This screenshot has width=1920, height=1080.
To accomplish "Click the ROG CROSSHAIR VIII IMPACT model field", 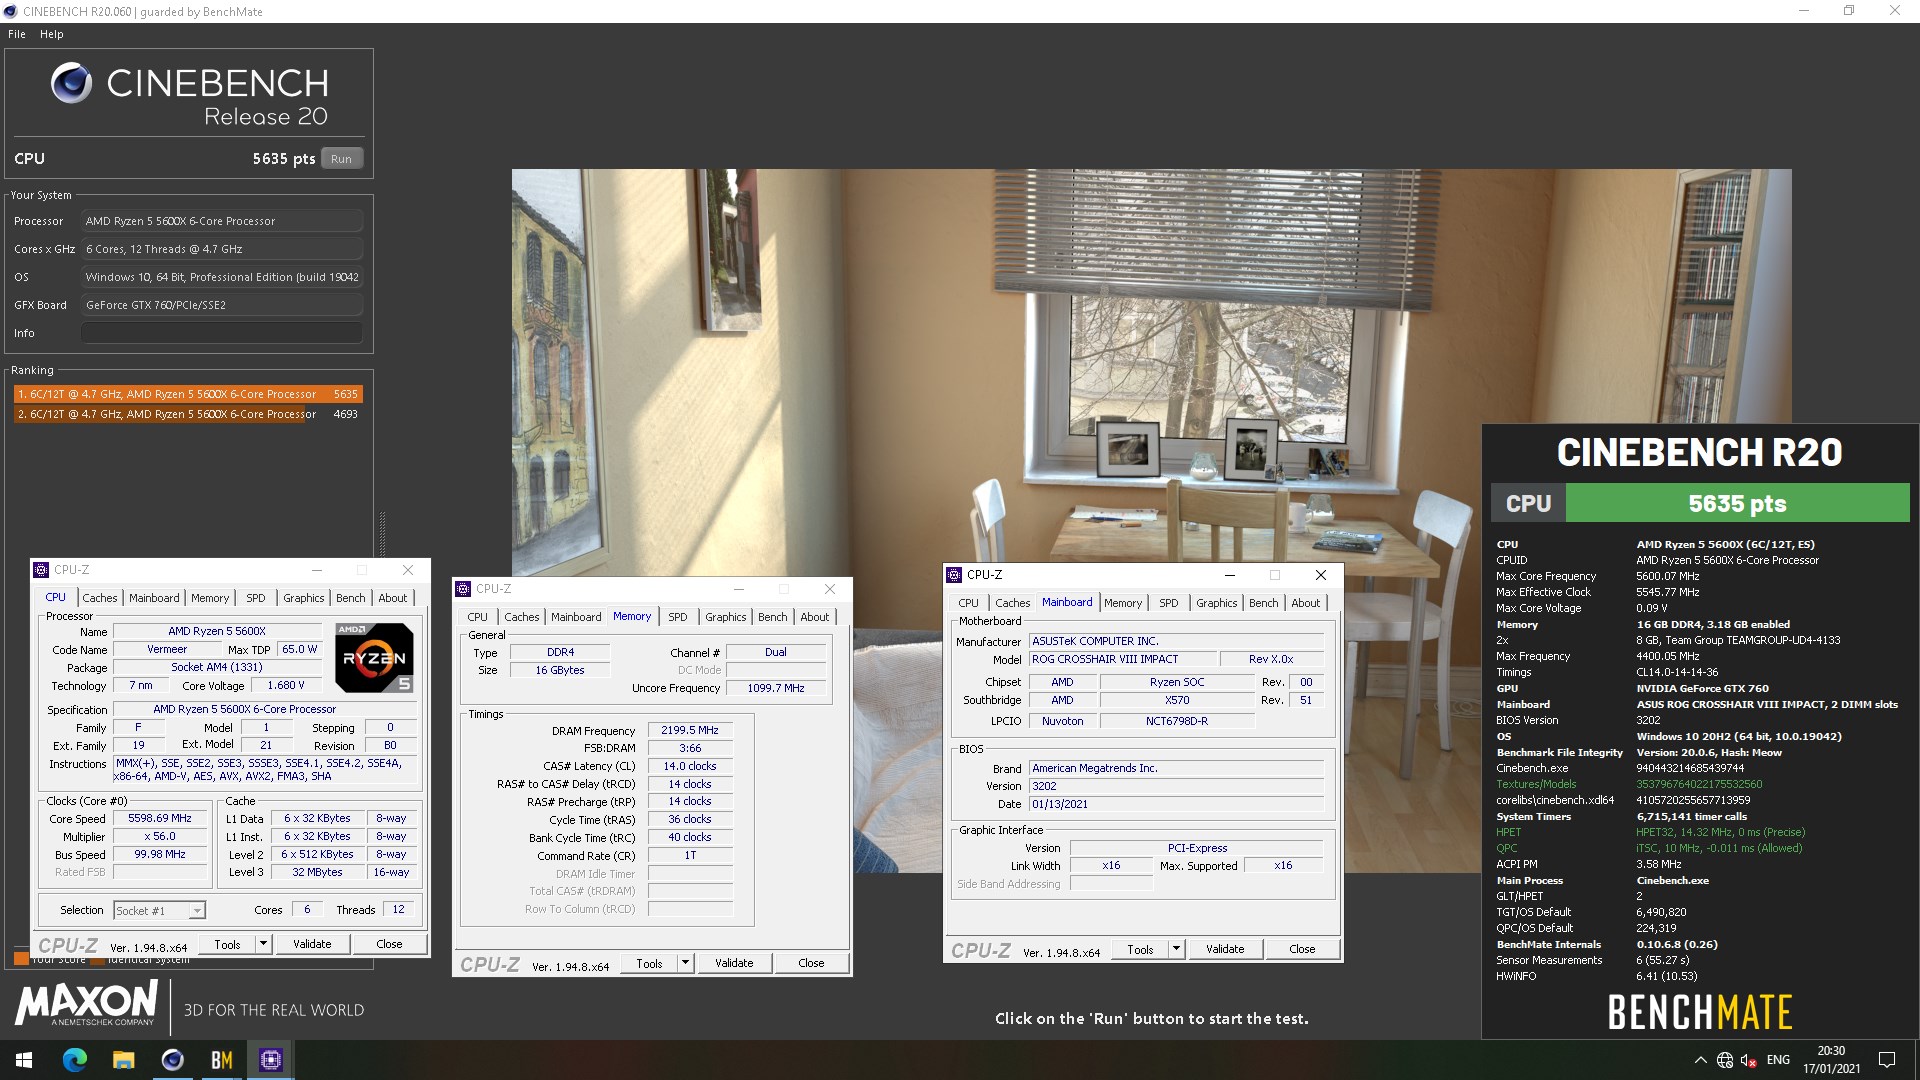I will 1124,659.
